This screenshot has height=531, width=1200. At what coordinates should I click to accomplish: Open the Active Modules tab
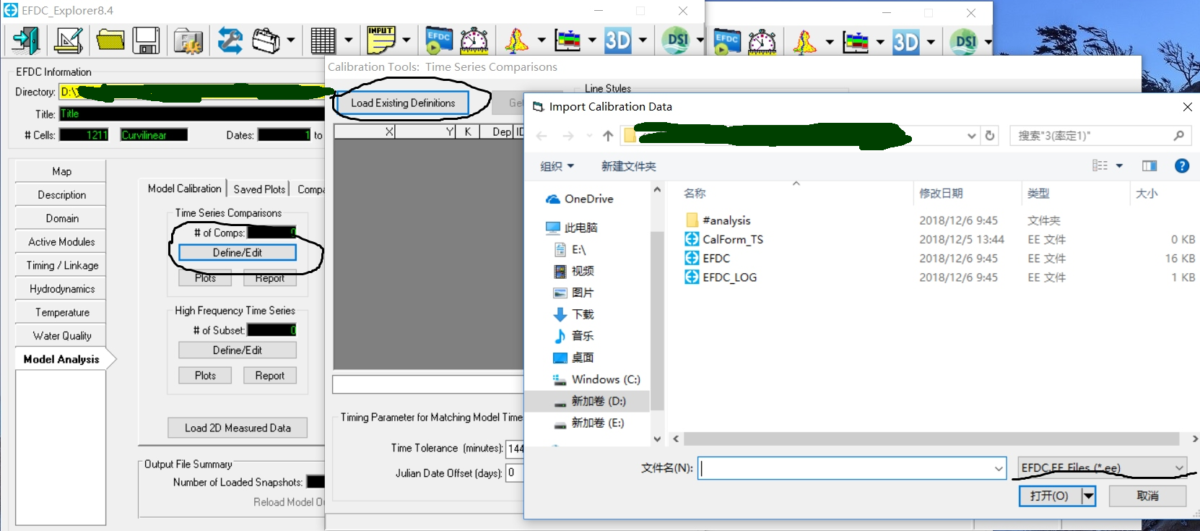(62, 242)
